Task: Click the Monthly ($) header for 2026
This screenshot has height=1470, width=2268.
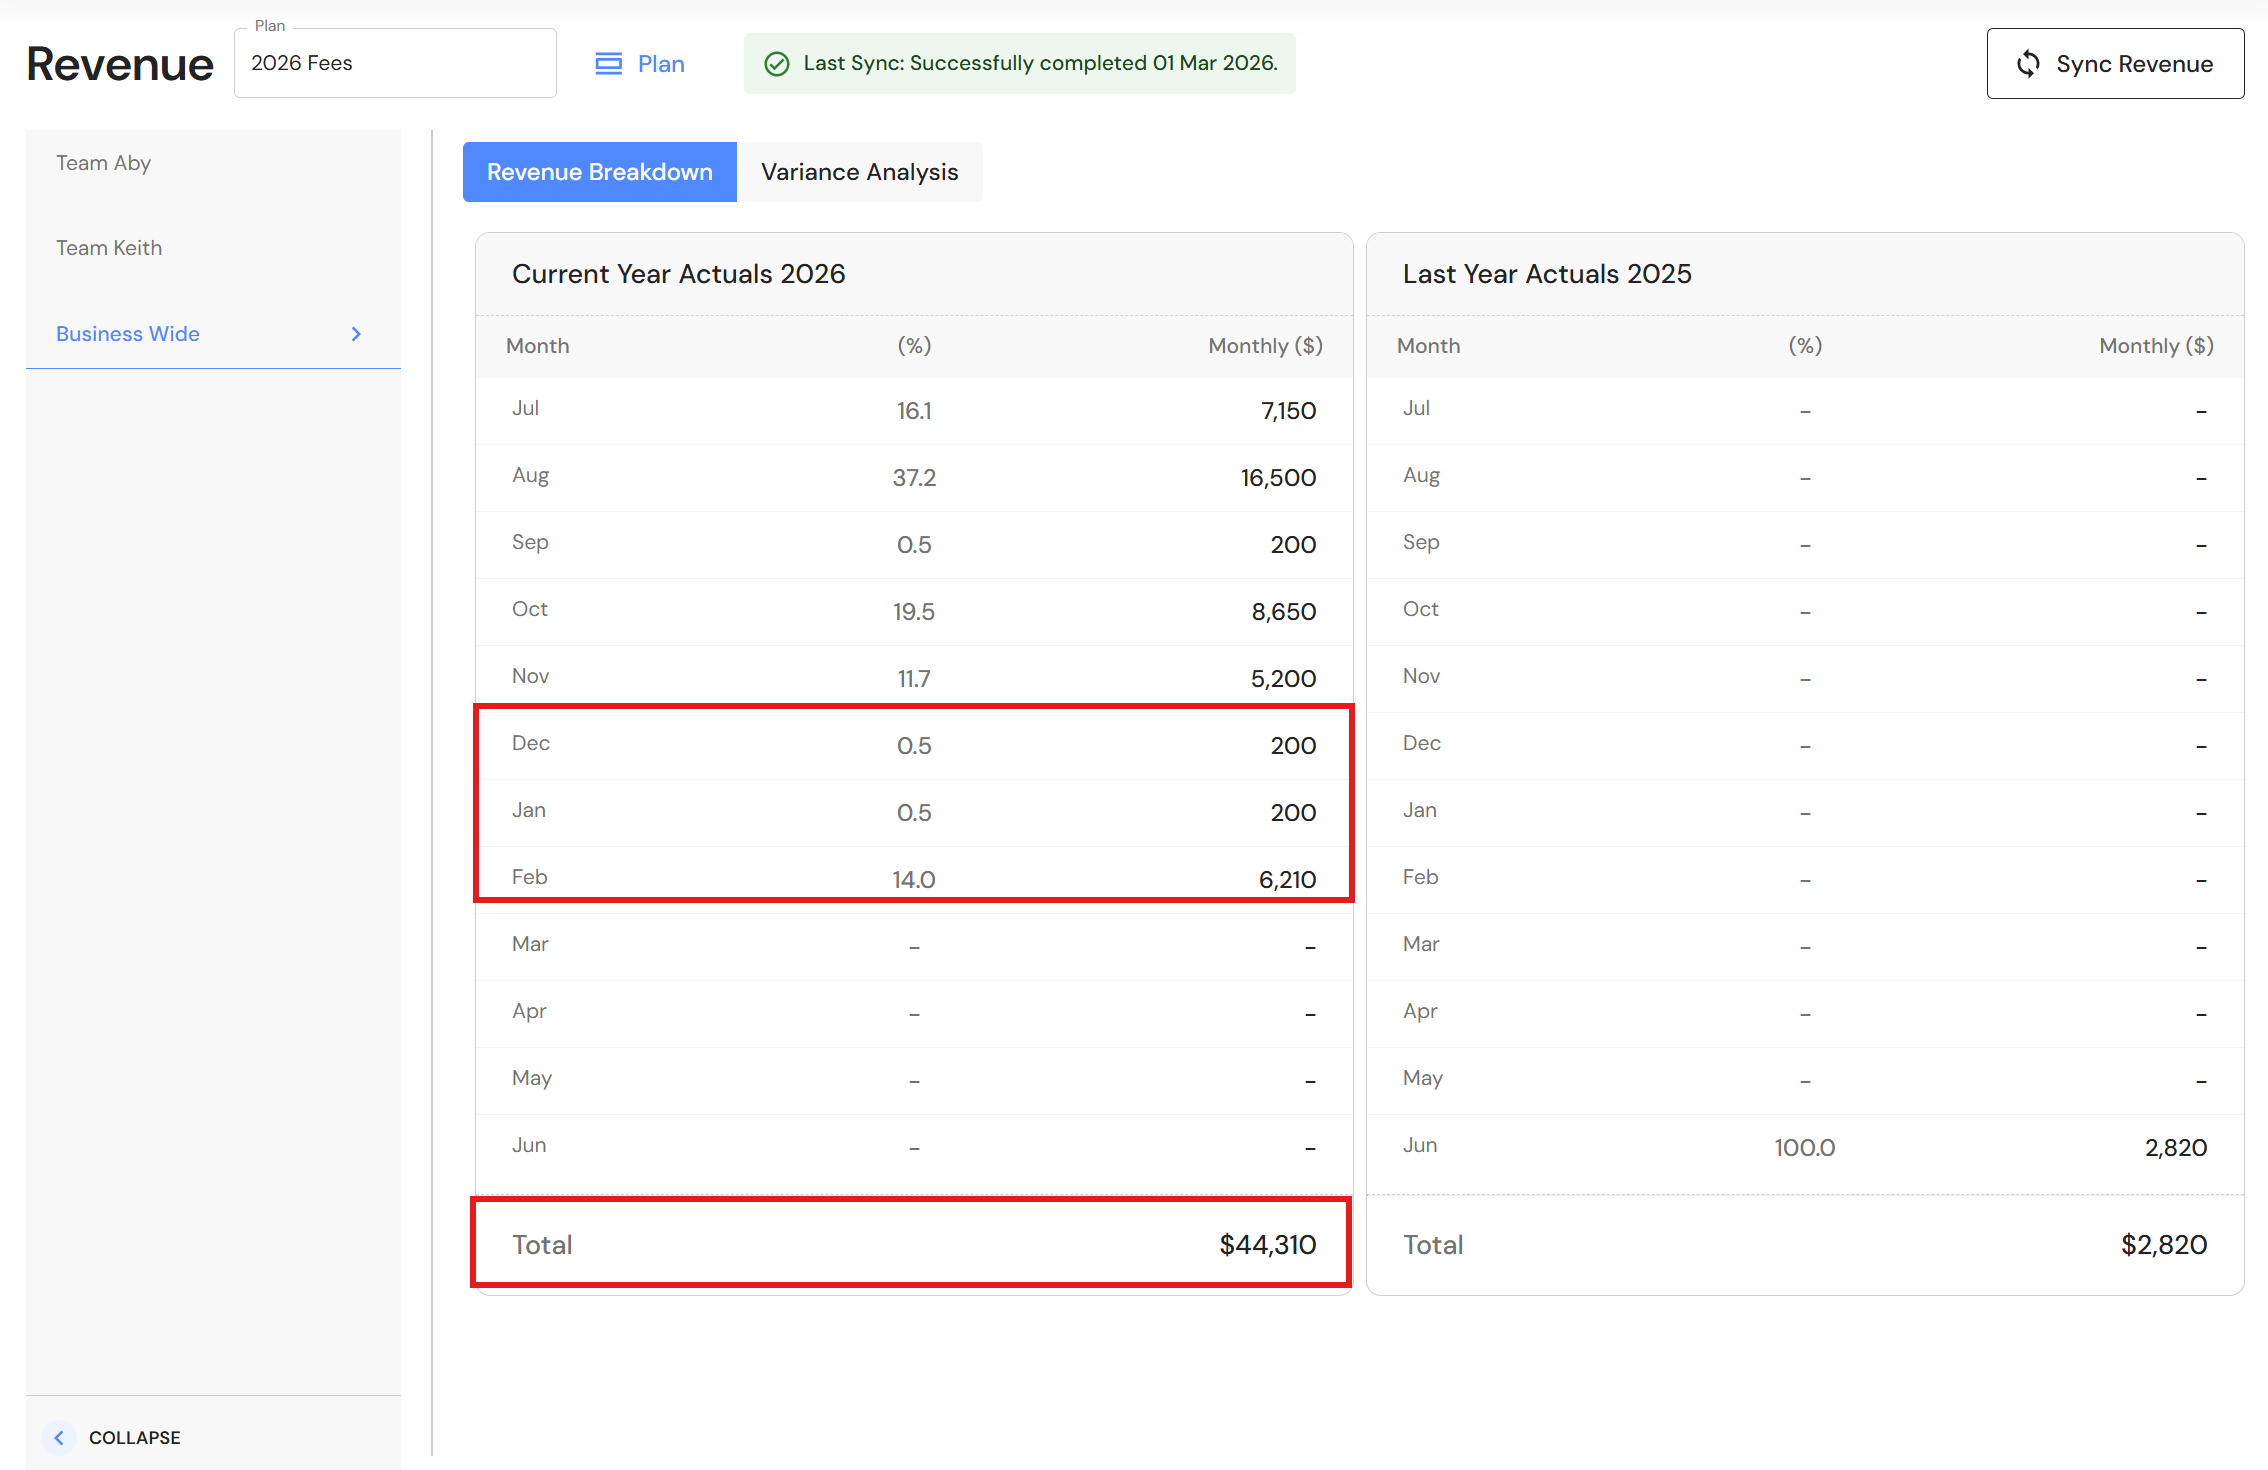Action: coord(1265,346)
